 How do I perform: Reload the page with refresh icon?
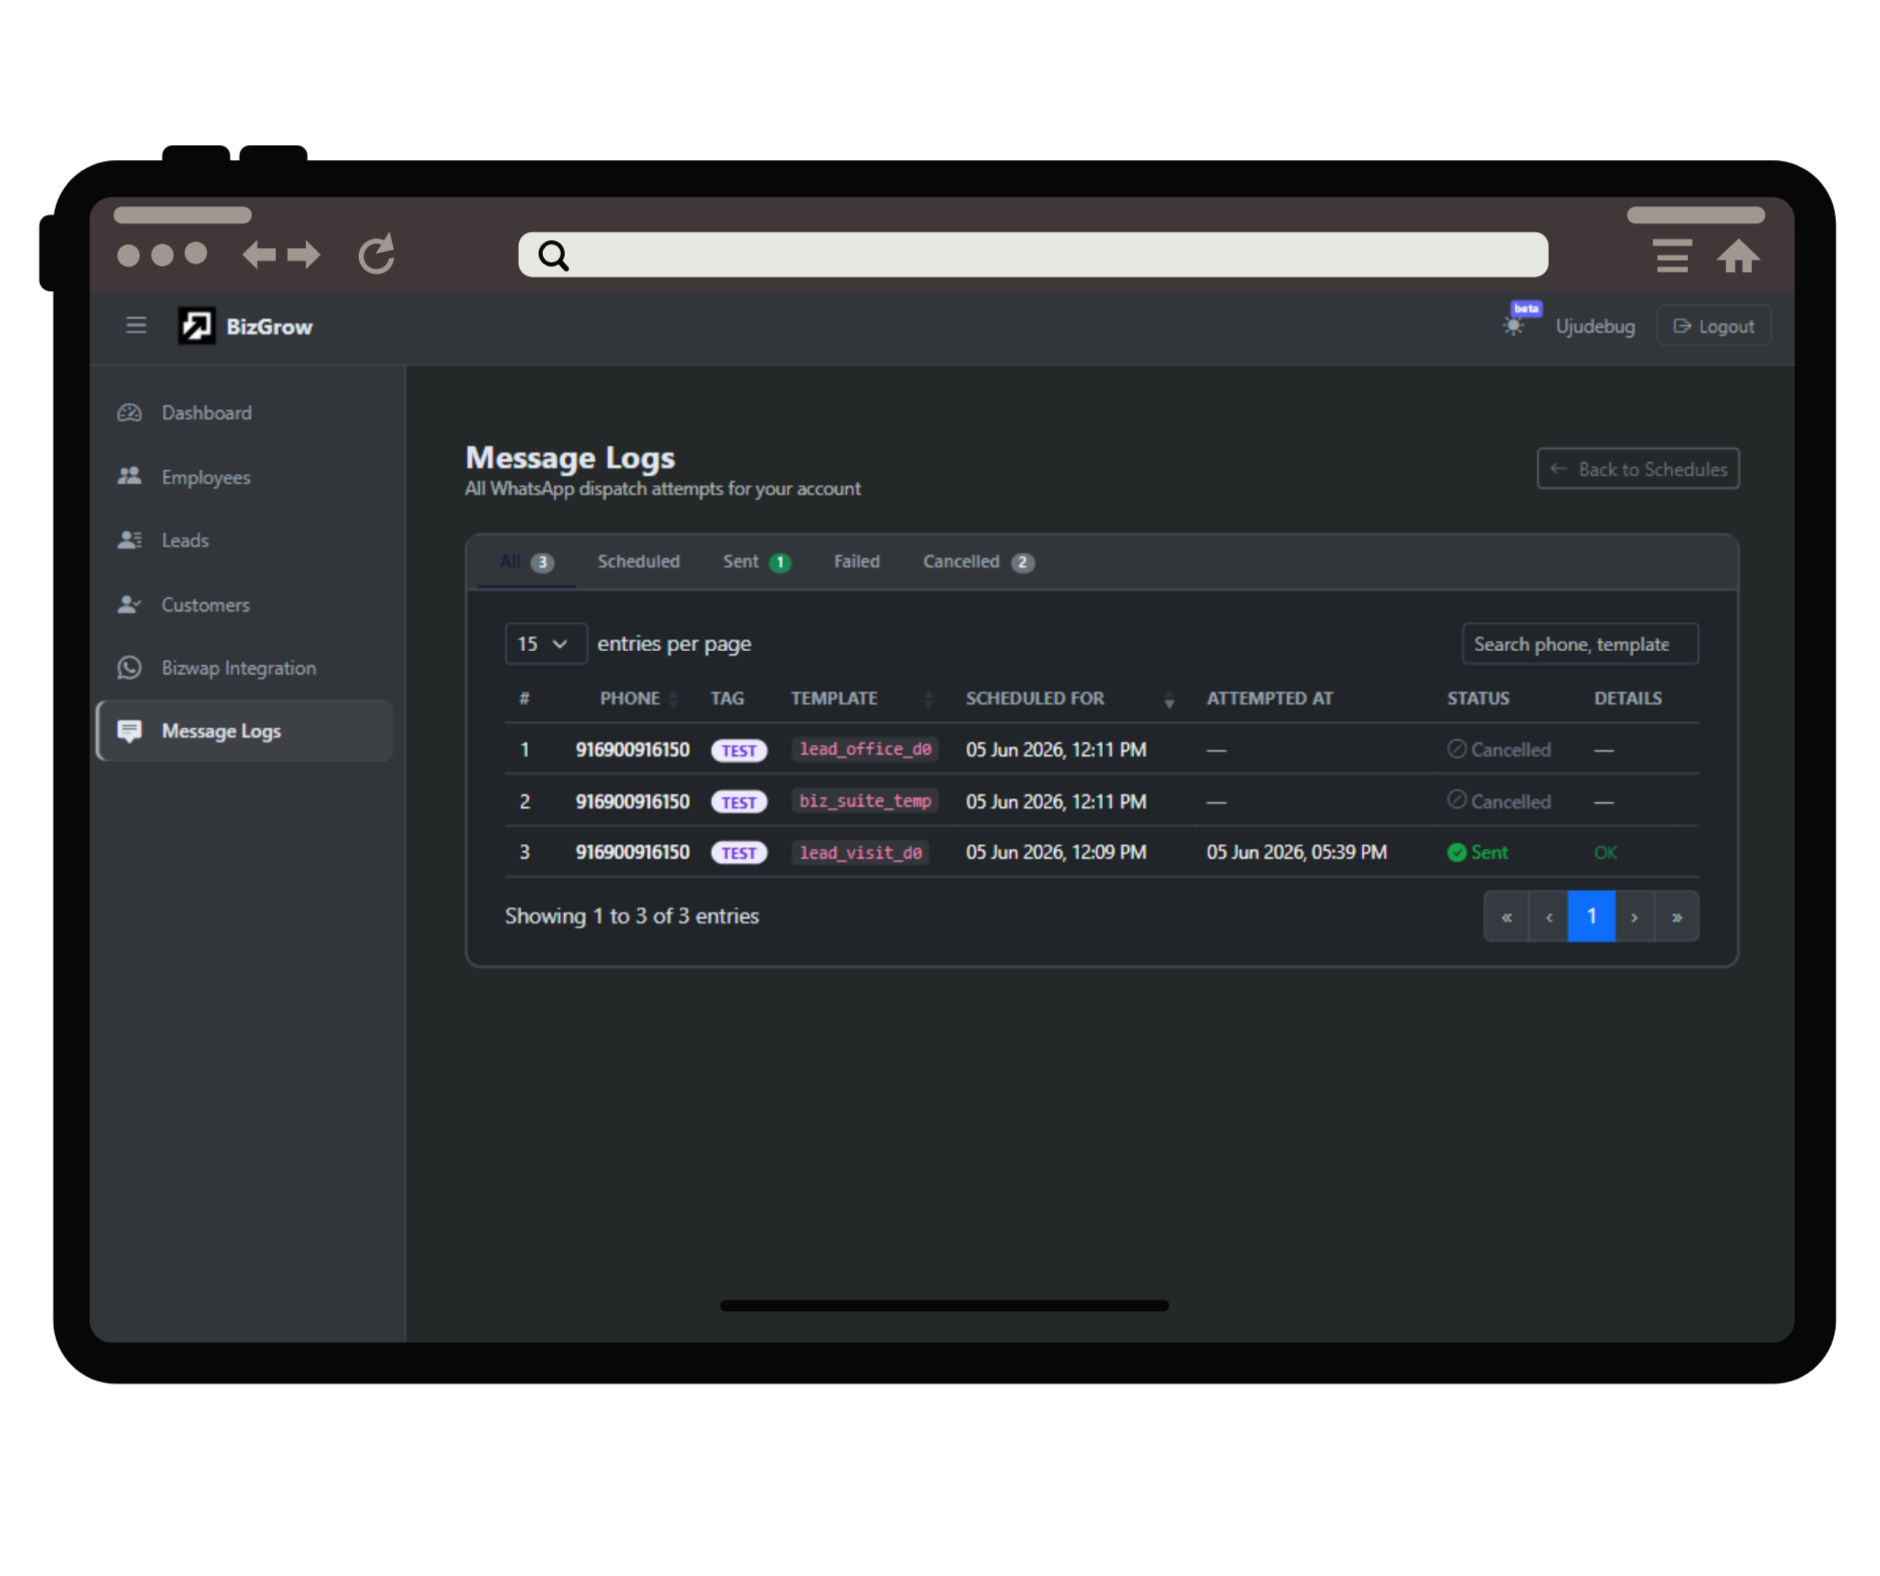376,254
